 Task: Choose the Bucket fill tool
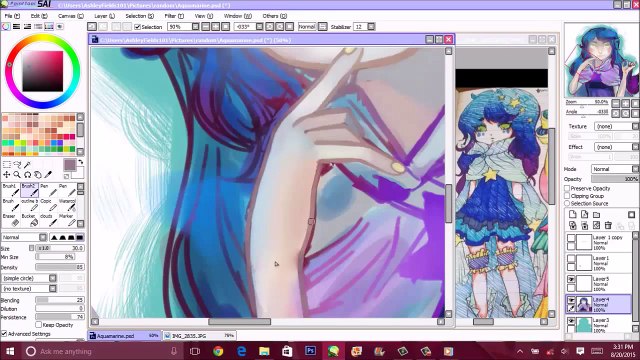[29, 220]
